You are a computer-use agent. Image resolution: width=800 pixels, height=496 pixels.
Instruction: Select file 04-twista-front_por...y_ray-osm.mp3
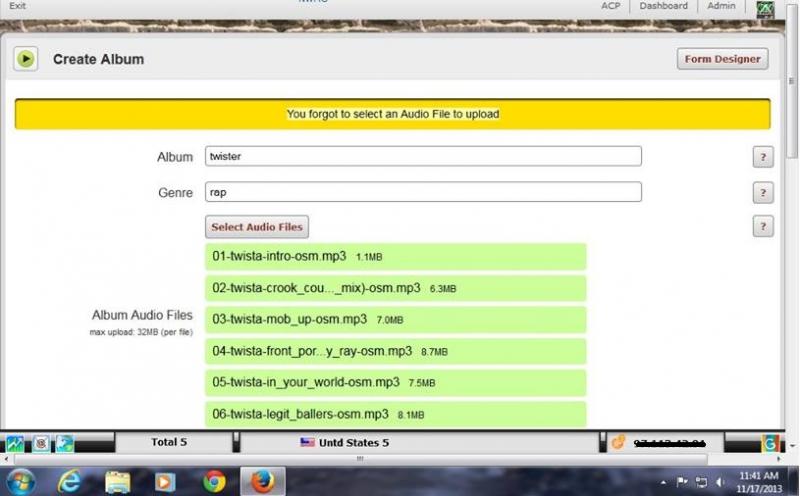pyautogui.click(x=395, y=351)
